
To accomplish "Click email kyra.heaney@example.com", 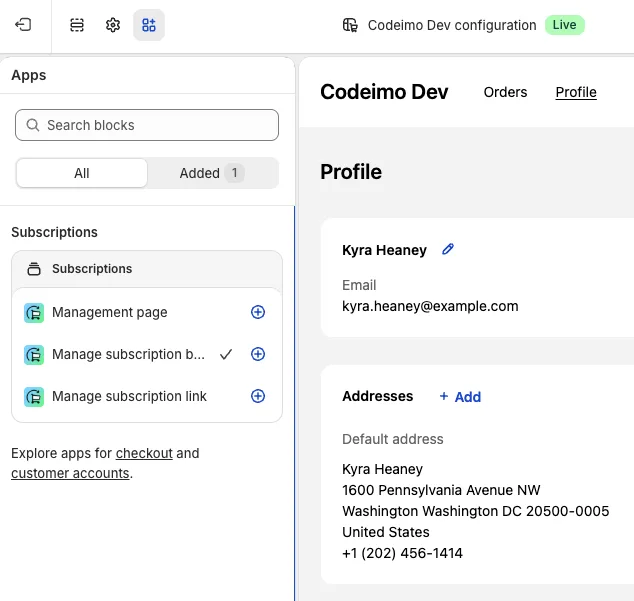I will coord(430,306).
